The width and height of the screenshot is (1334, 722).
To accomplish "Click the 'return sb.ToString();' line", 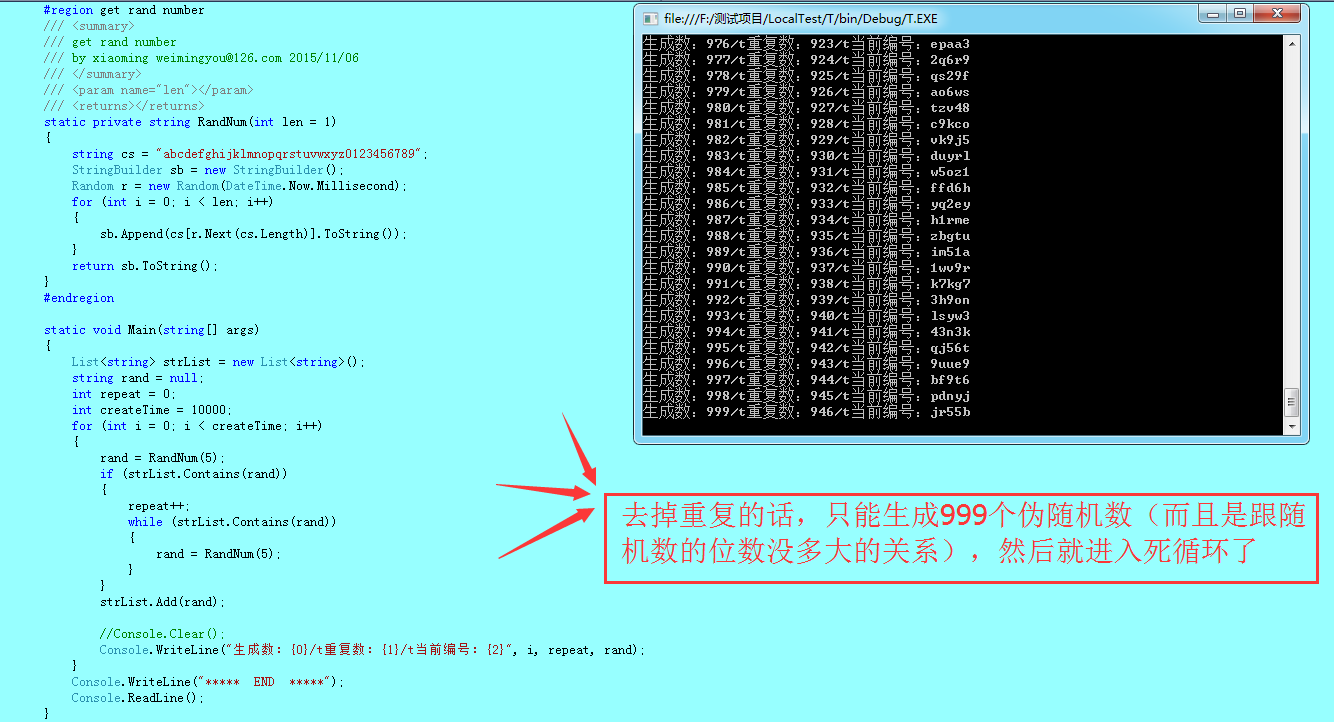I will pos(145,266).
